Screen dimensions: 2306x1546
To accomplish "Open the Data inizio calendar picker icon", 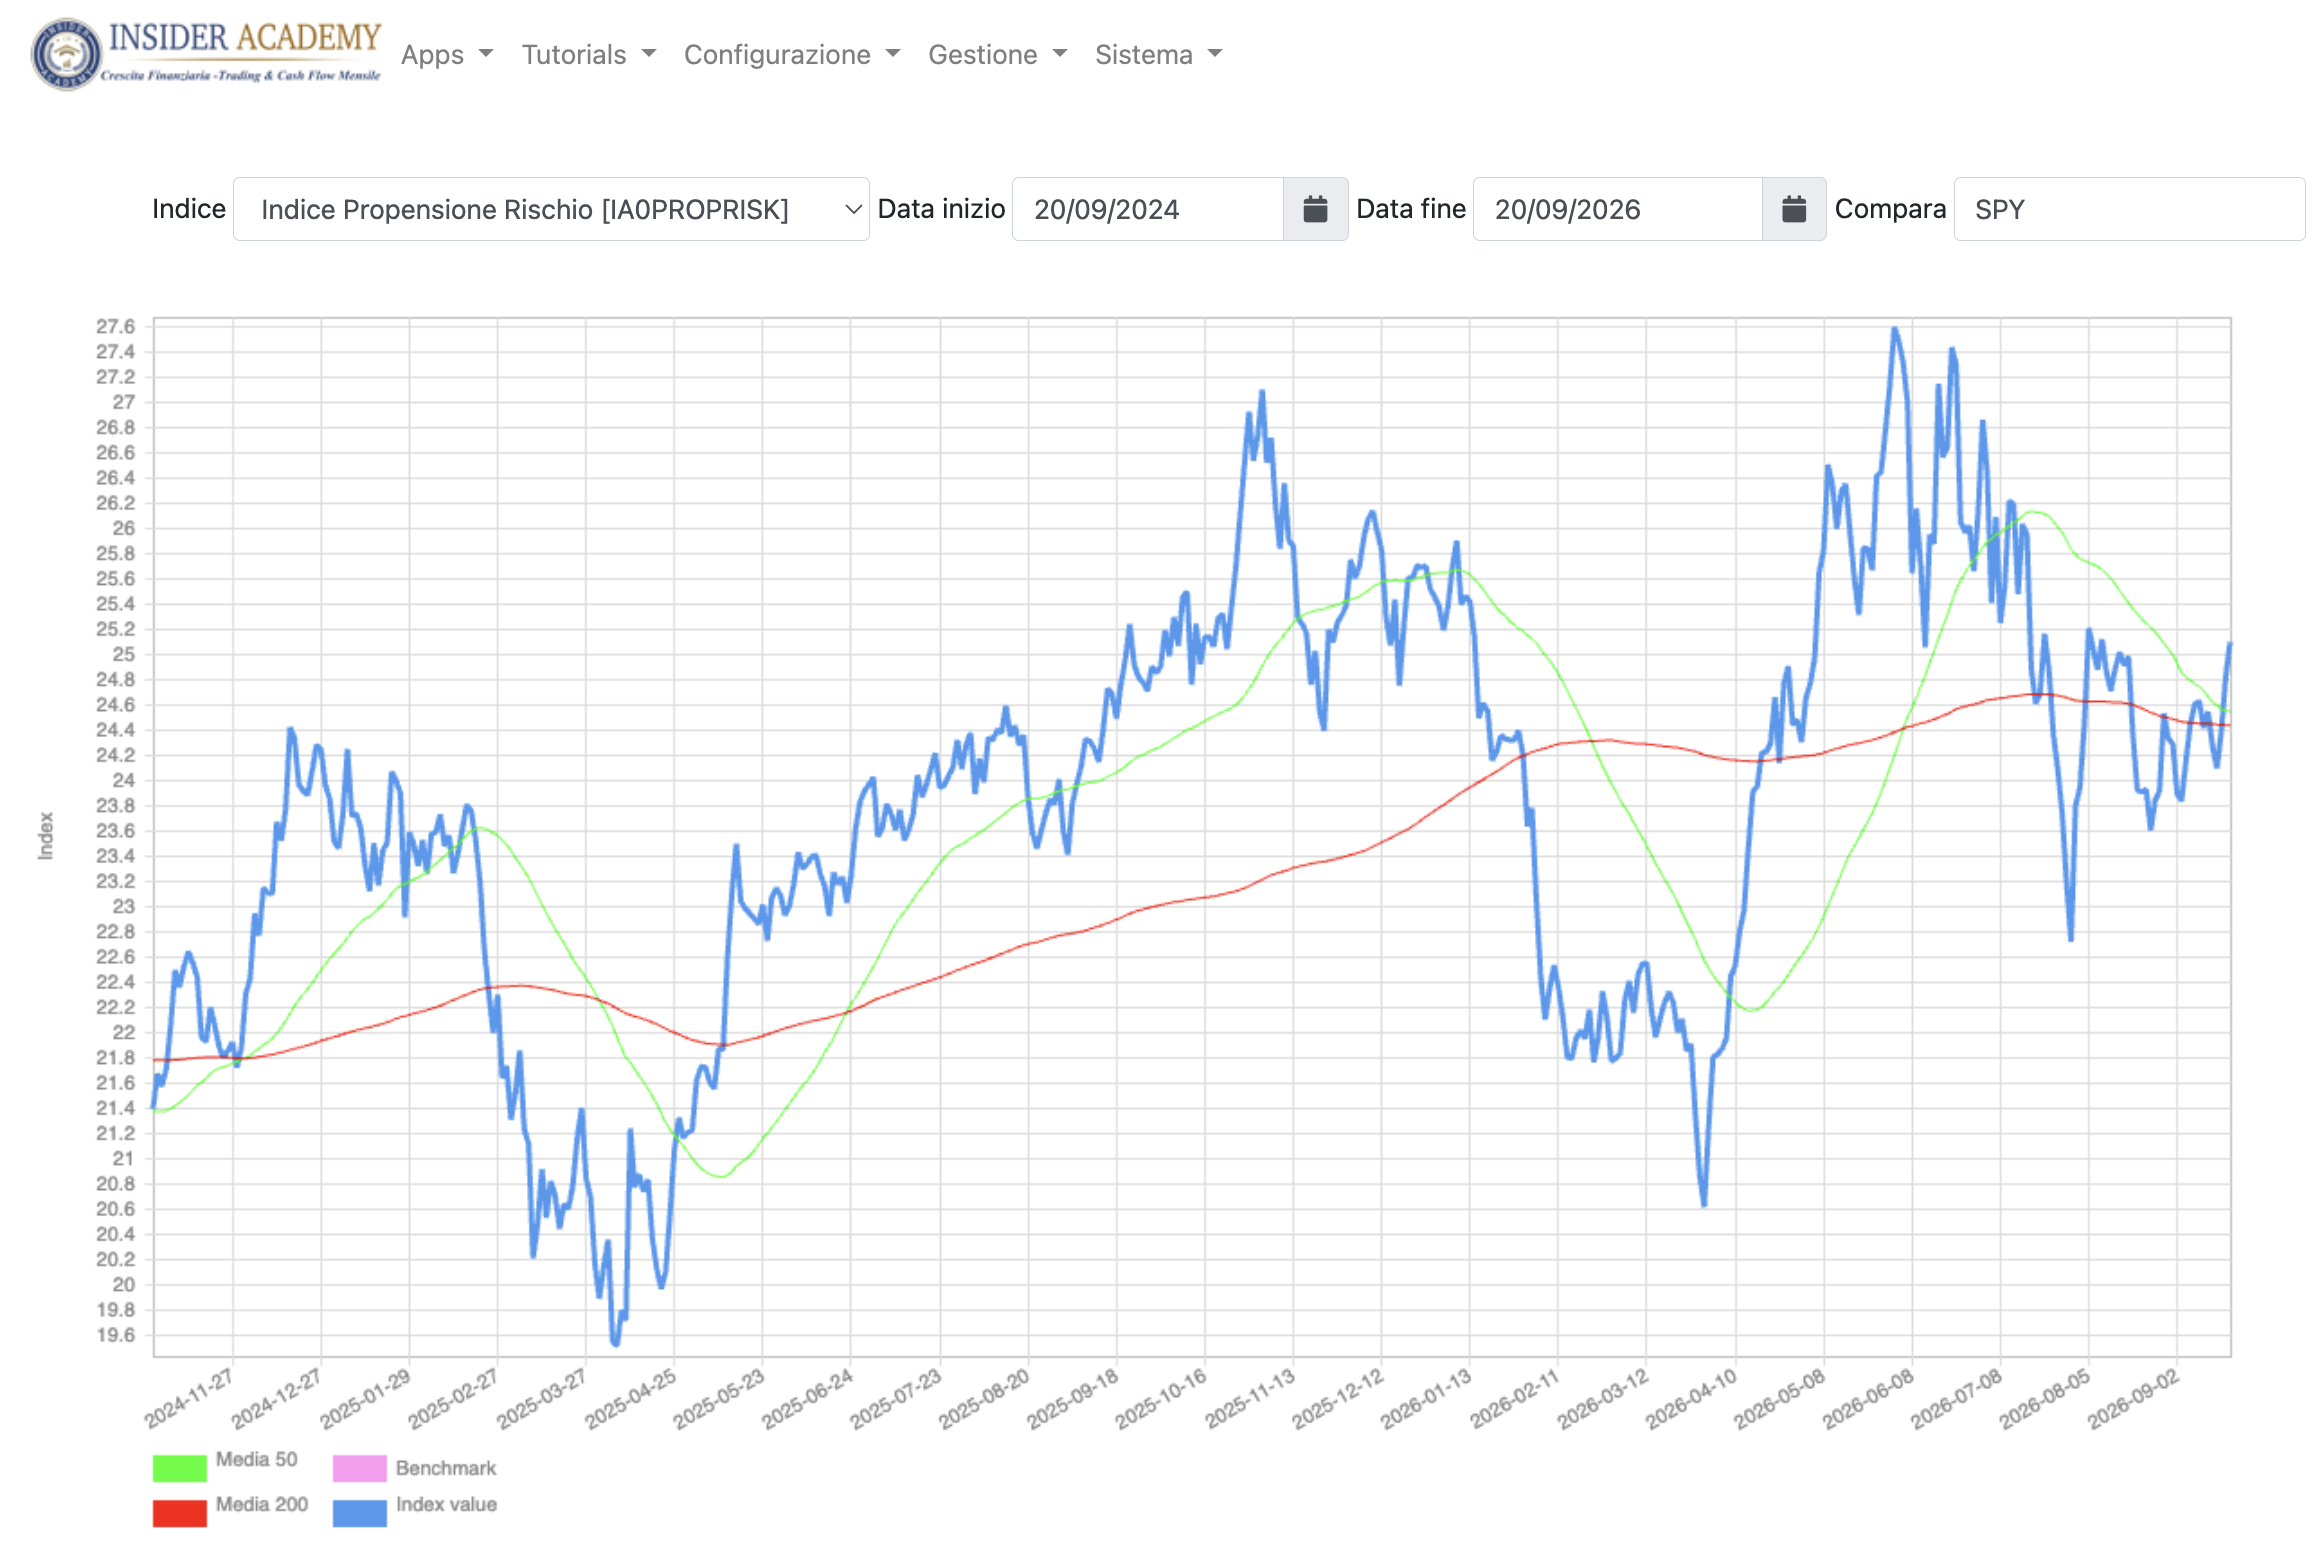I will coord(1315,209).
